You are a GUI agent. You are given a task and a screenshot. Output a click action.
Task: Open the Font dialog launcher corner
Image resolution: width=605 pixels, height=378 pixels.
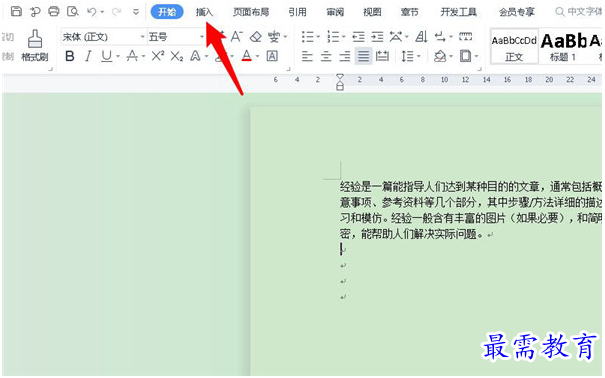click(288, 69)
